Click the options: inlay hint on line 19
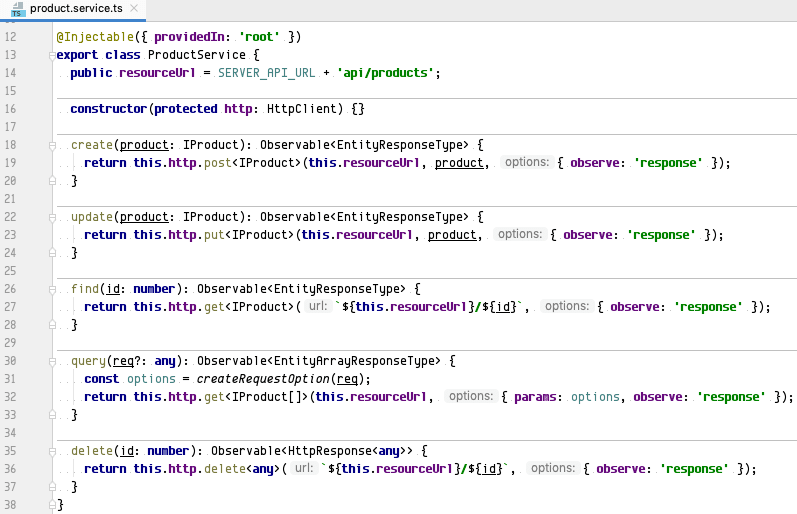Viewport: 797px width, 514px height. [527, 162]
